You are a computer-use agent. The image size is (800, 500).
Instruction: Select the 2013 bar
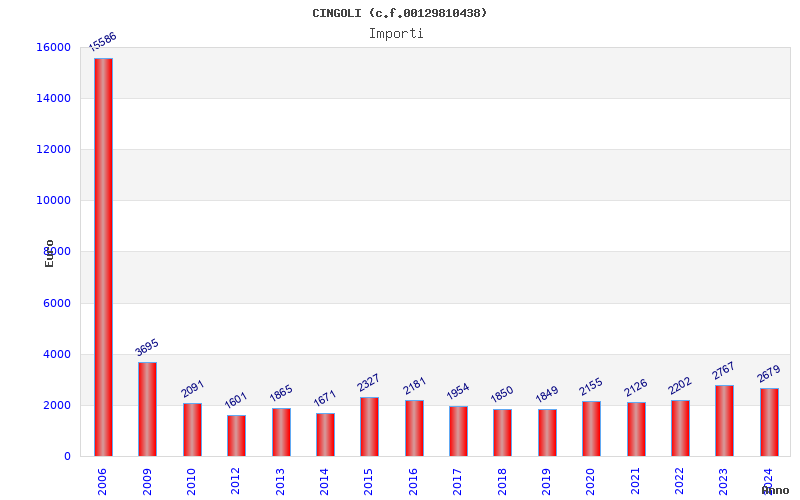(x=281, y=432)
